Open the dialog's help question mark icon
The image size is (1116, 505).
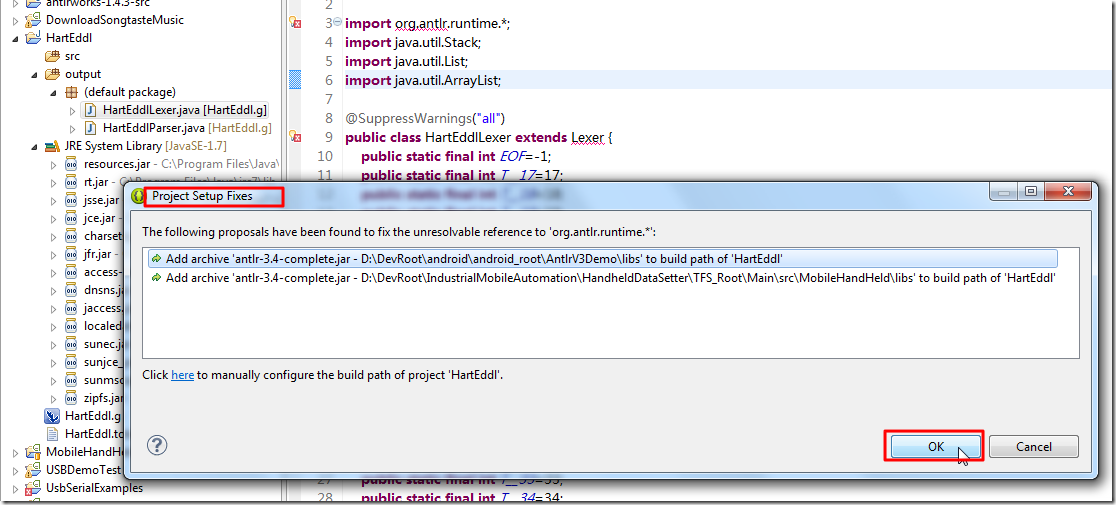pos(157,445)
